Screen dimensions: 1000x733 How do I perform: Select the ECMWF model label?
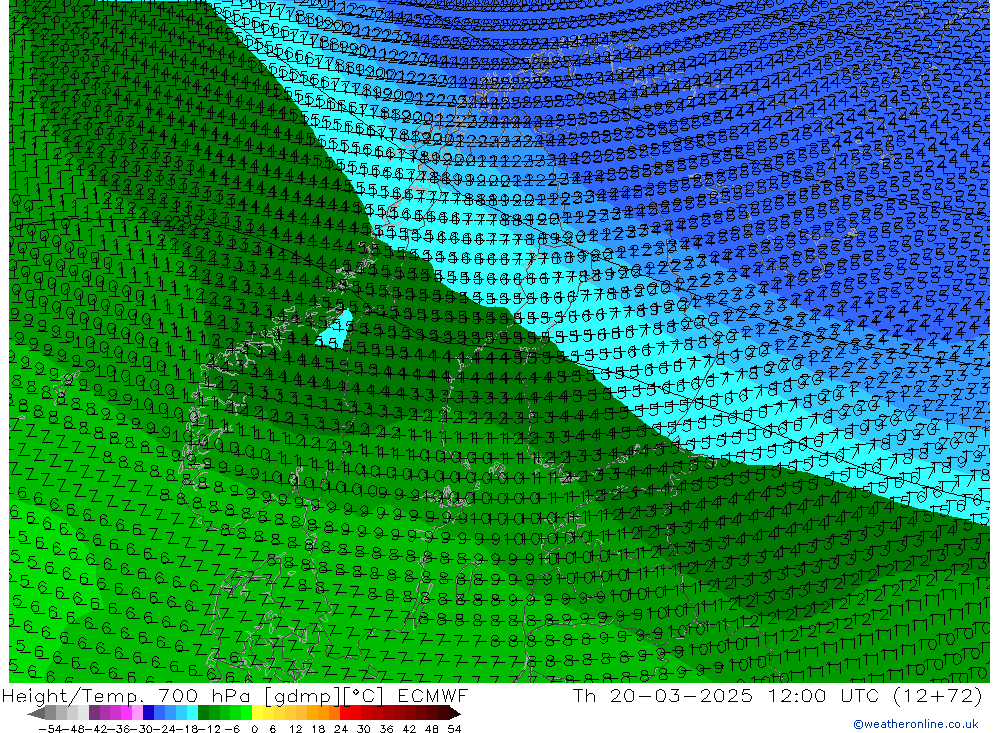point(432,695)
